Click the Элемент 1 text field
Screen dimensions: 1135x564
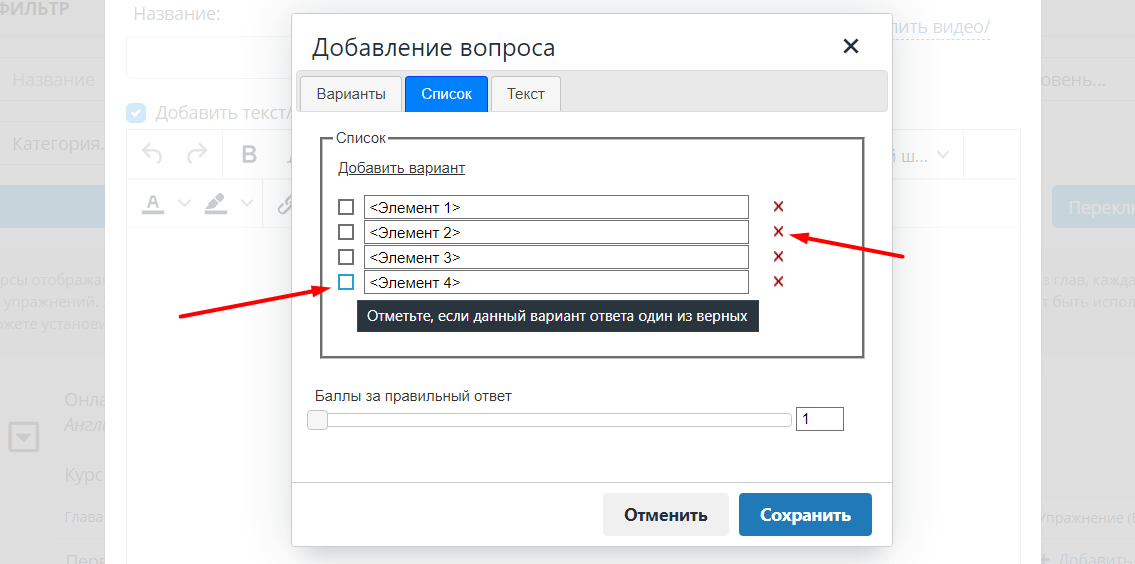[x=556, y=207]
